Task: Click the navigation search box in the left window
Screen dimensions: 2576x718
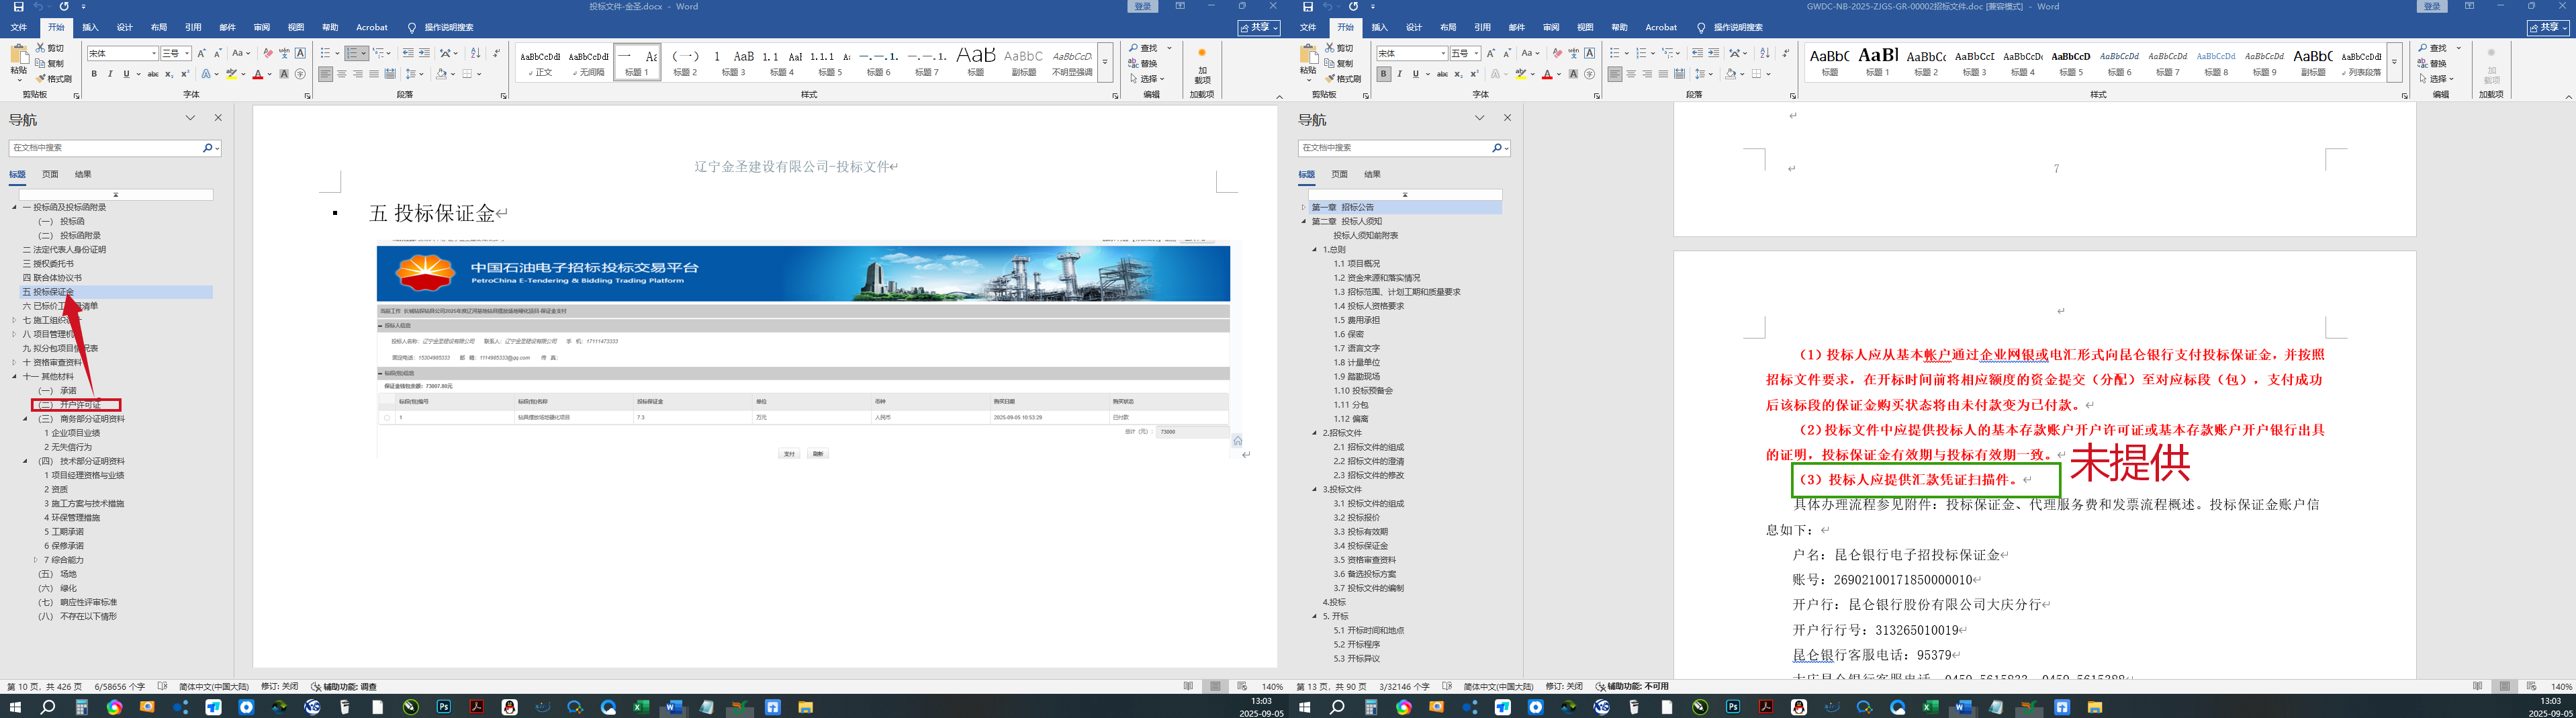Action: pos(105,148)
